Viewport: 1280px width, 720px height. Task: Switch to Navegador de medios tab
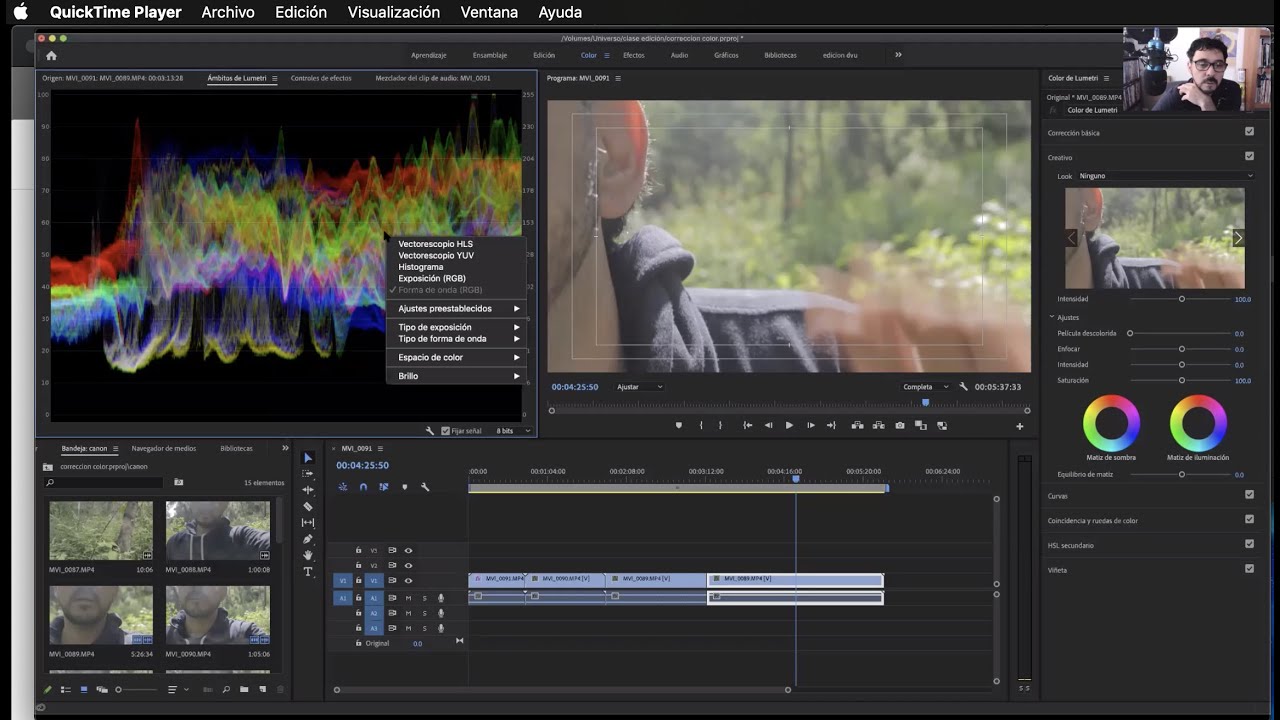tap(164, 449)
